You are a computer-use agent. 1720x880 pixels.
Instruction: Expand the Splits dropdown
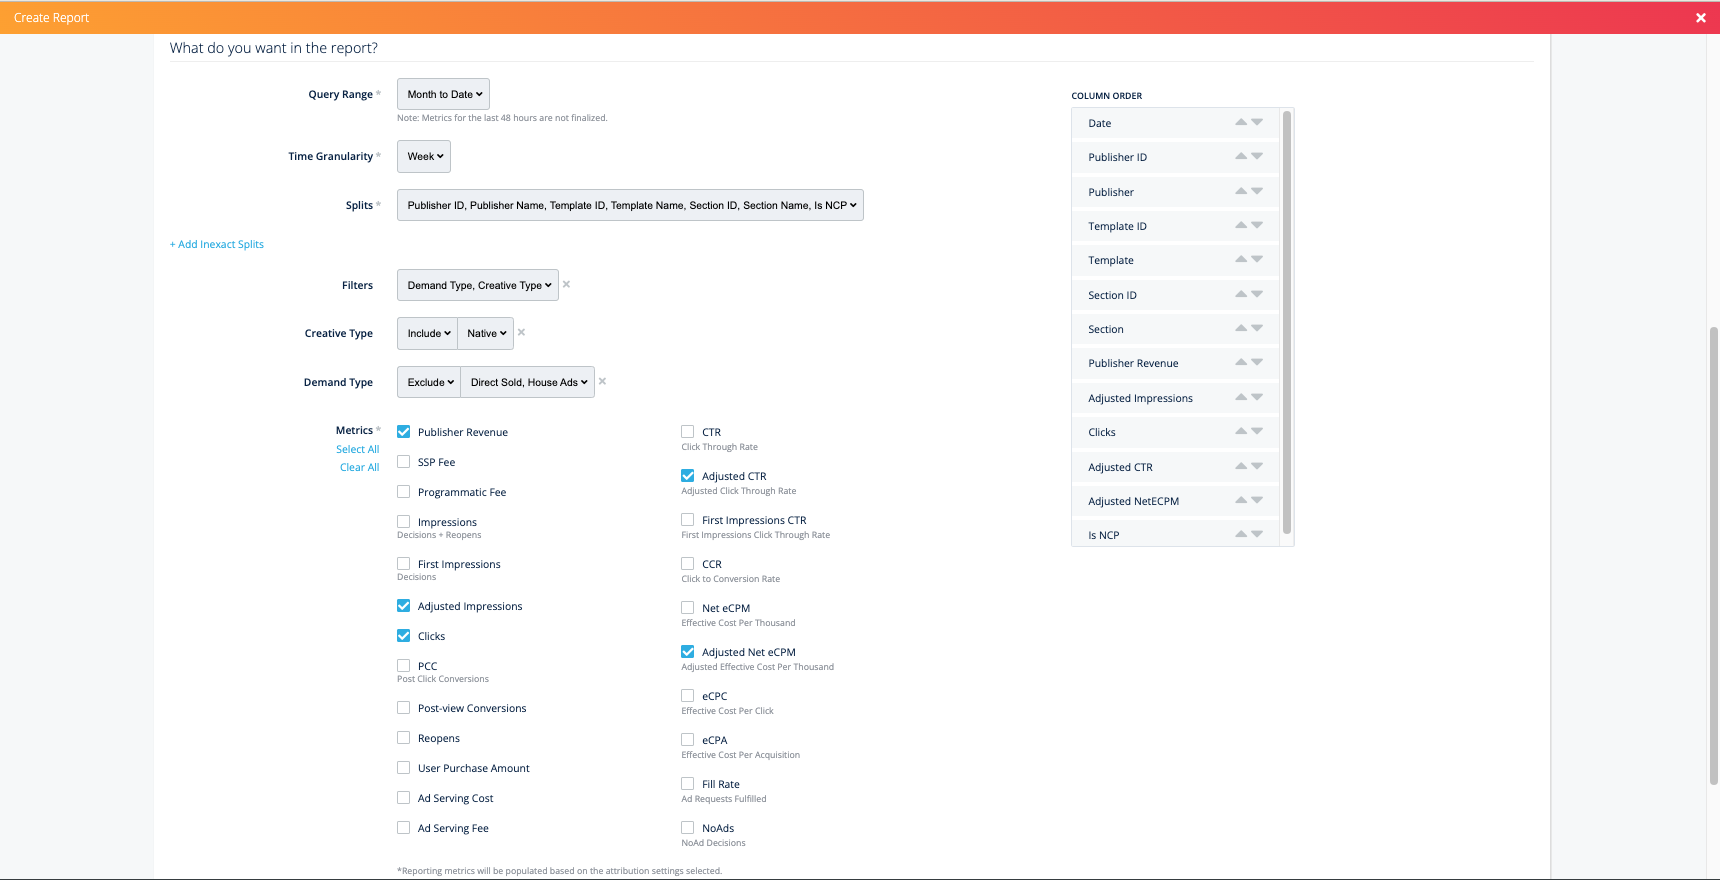pyautogui.click(x=630, y=205)
